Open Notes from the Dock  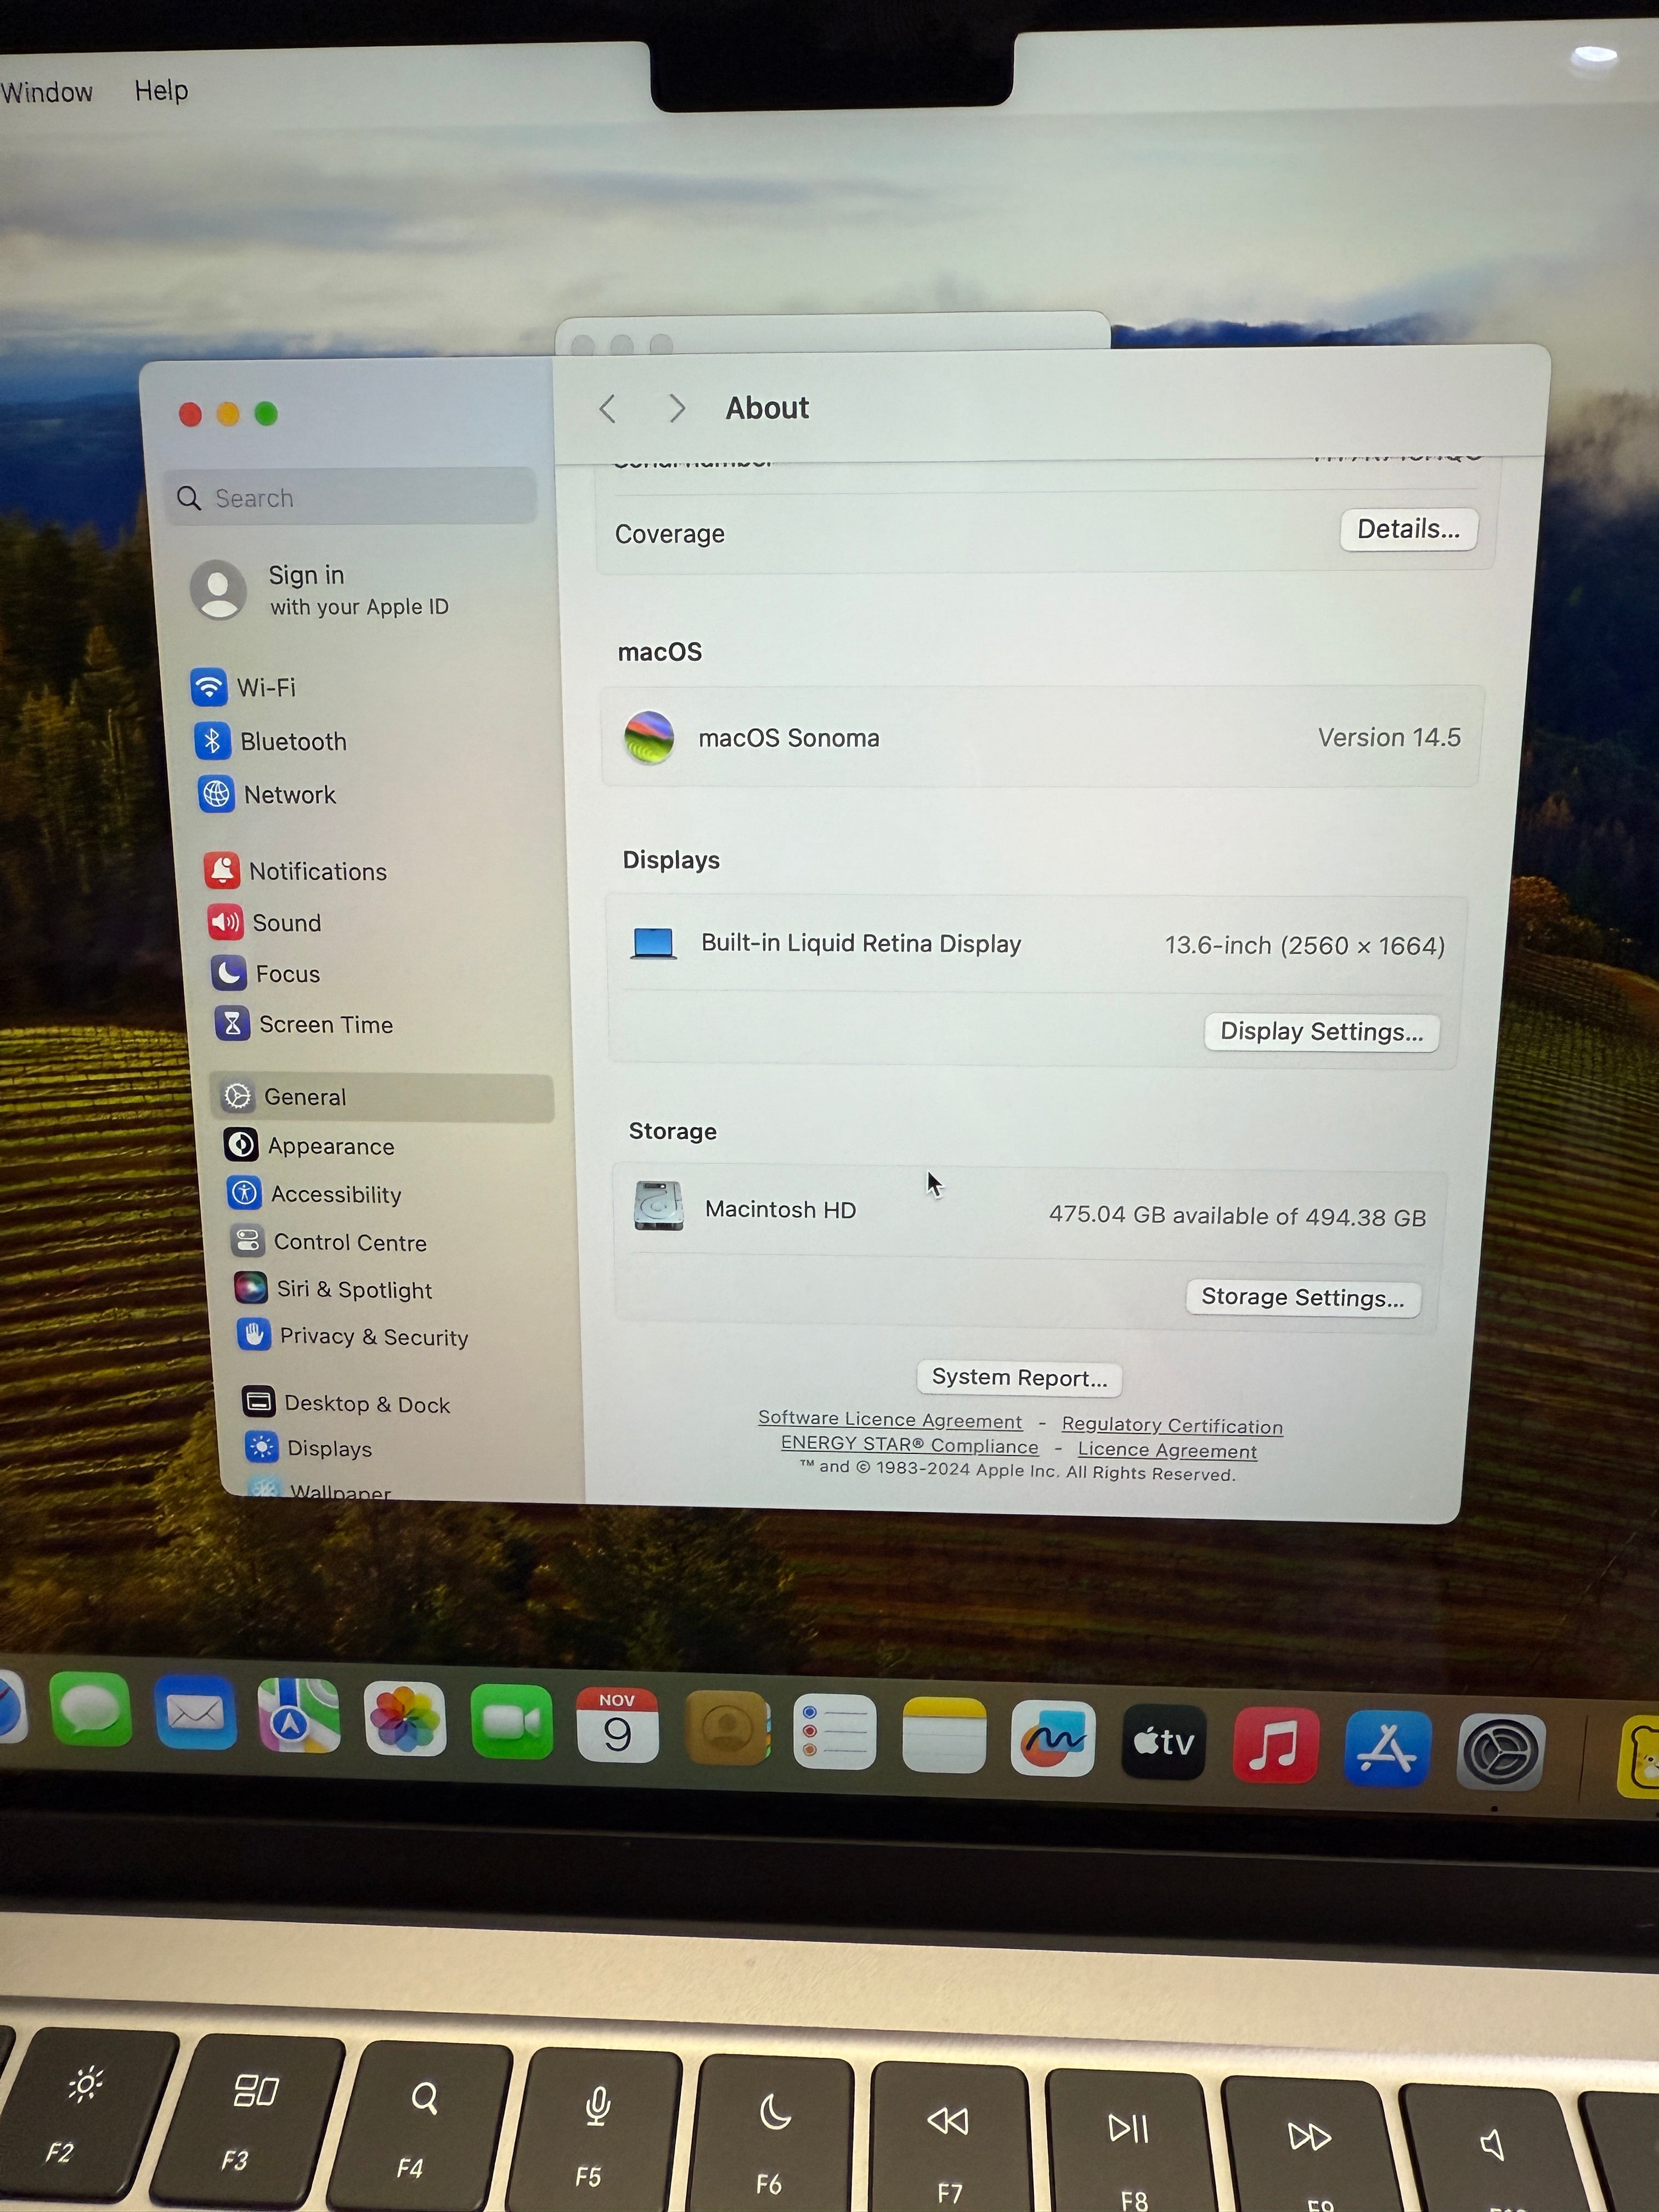coord(943,1735)
